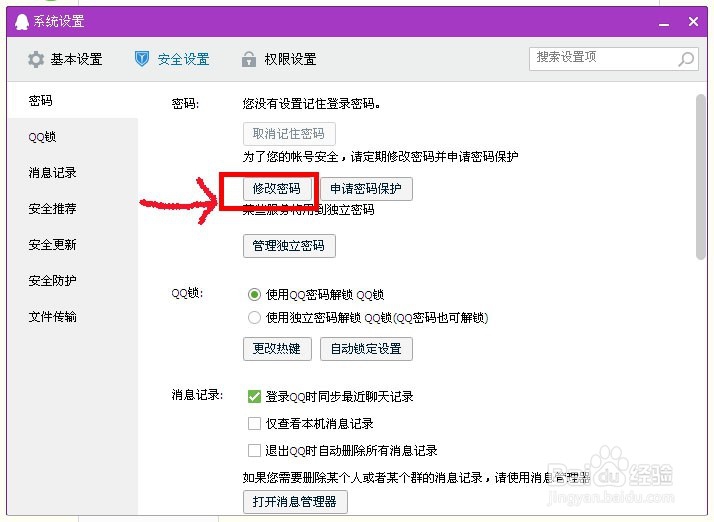The height and width of the screenshot is (522, 714).
Task: Enable 仅查看本机消息记录 checkbox
Action: coord(254,424)
